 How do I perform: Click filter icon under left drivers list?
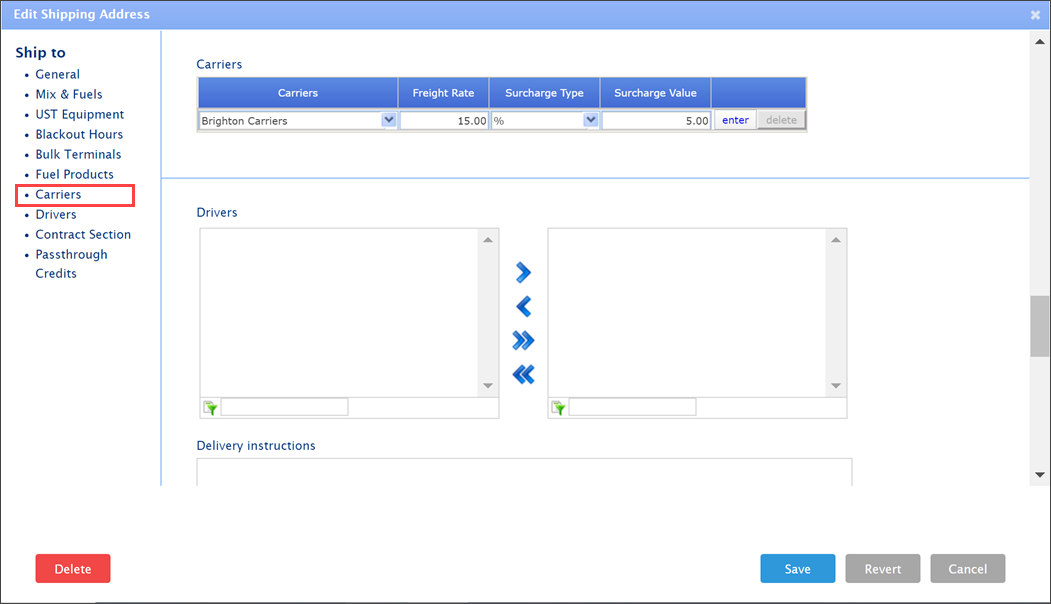(x=210, y=408)
